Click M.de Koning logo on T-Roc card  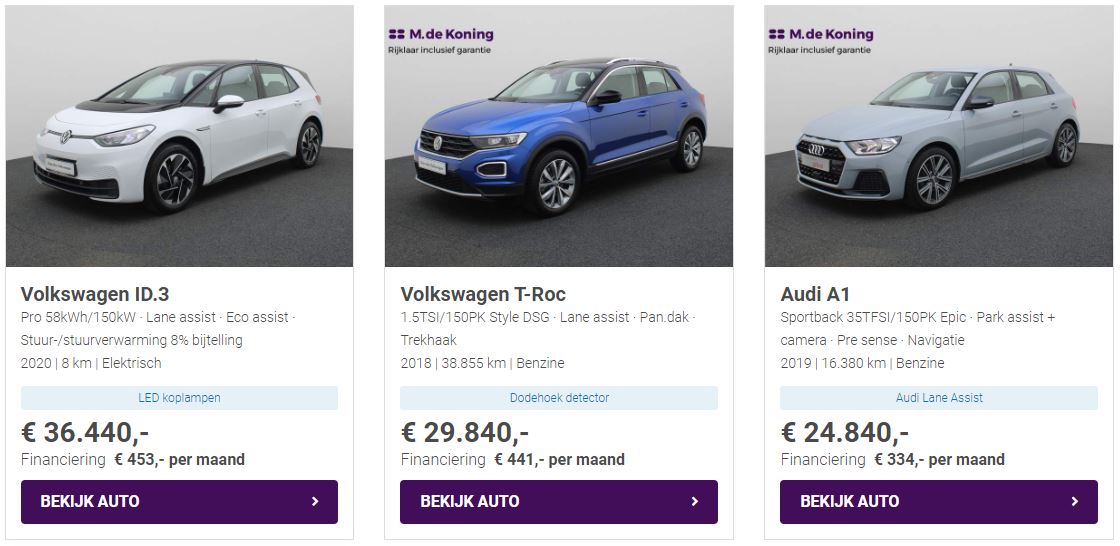441,40
